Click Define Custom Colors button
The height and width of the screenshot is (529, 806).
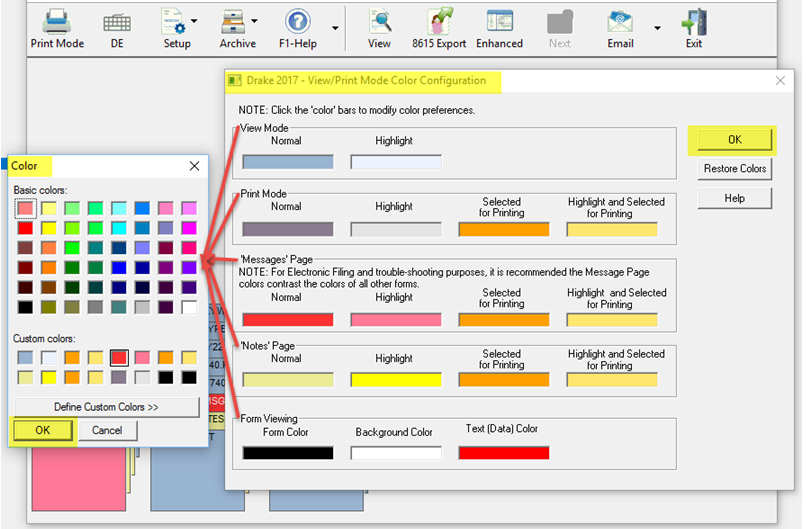coord(106,407)
